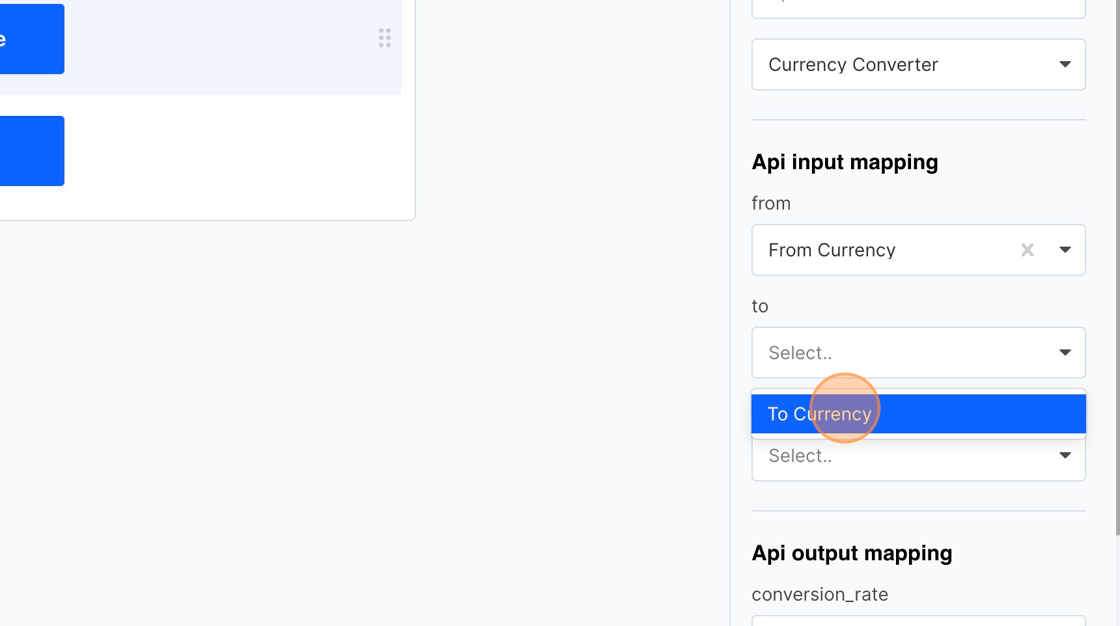The image size is (1120, 626).
Task: Click the Currency Converter chevron arrow
Action: click(x=1064, y=64)
